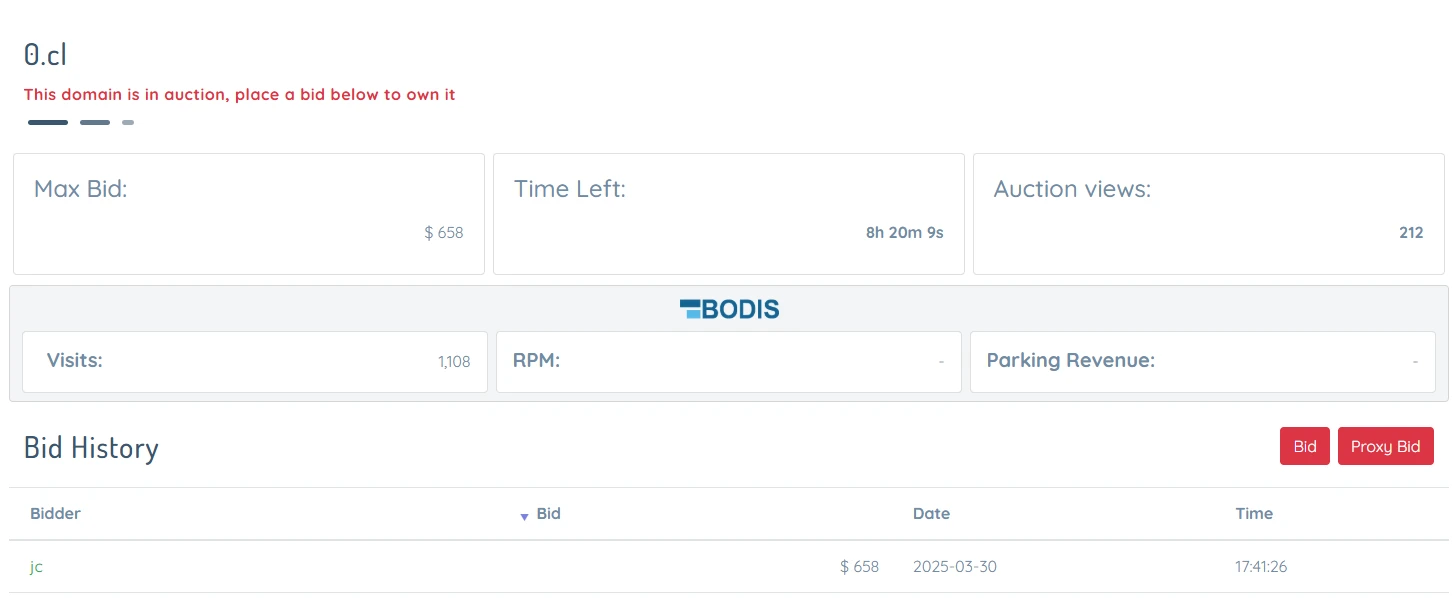Select the Parking Revenue box

click(1202, 361)
